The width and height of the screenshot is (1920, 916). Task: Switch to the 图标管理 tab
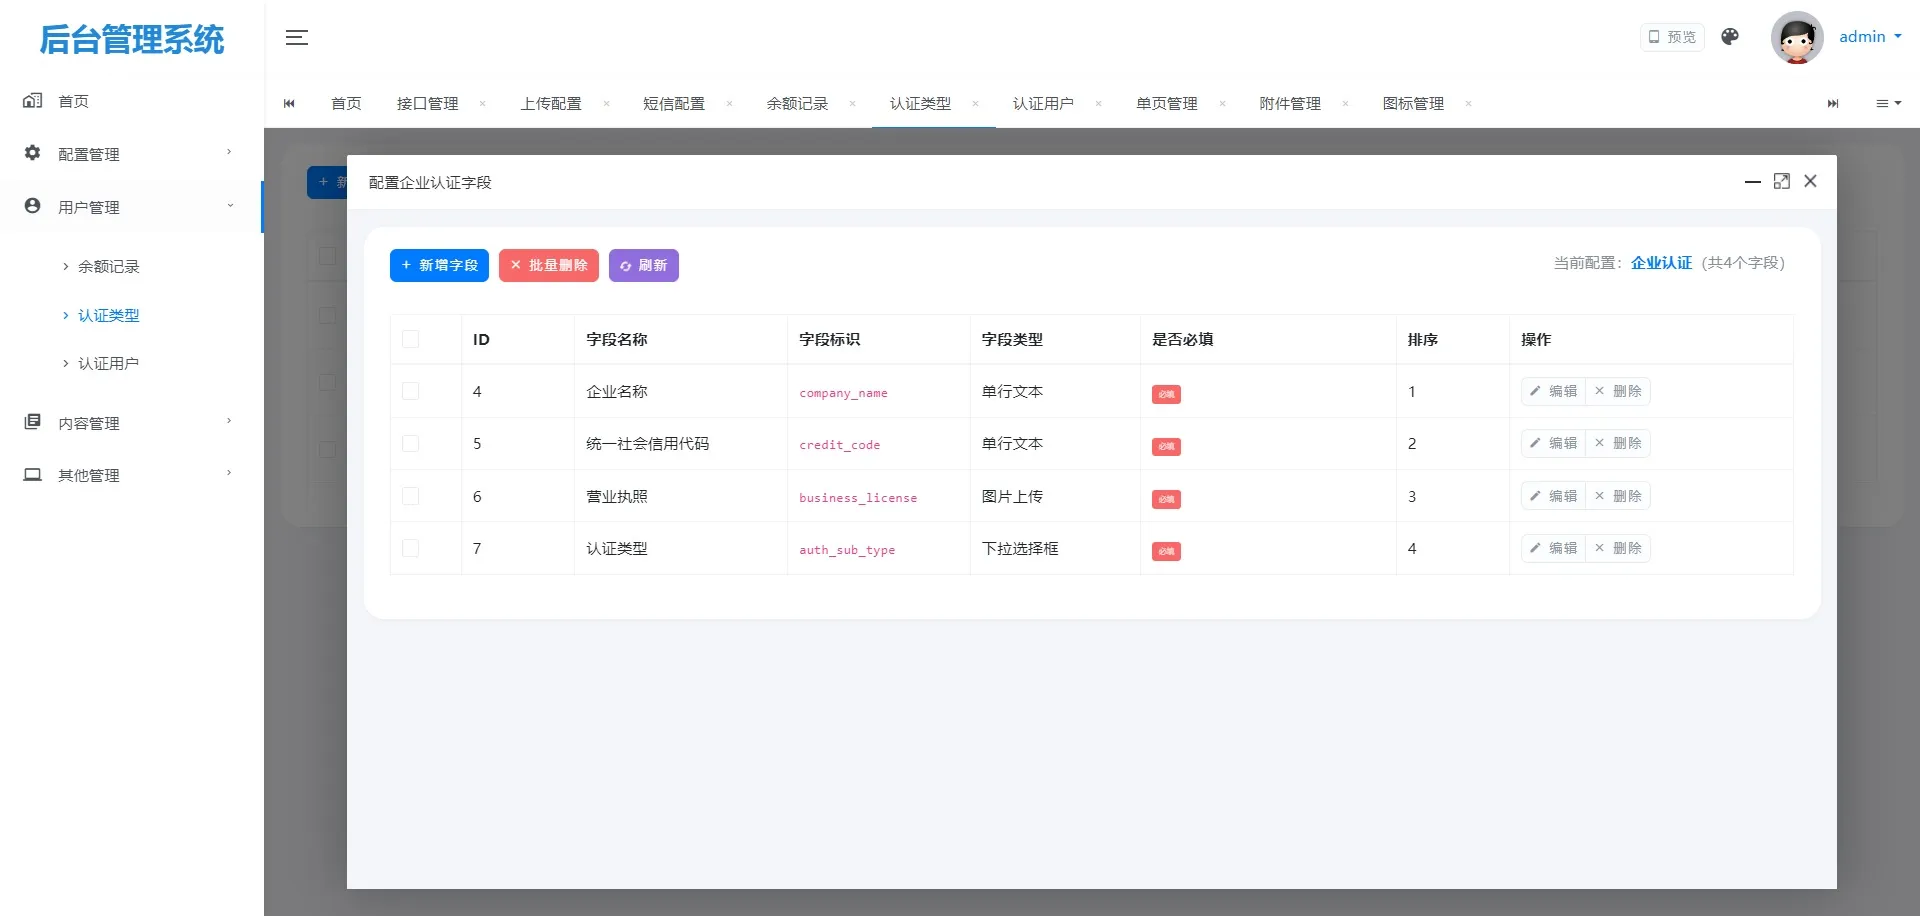[1413, 103]
